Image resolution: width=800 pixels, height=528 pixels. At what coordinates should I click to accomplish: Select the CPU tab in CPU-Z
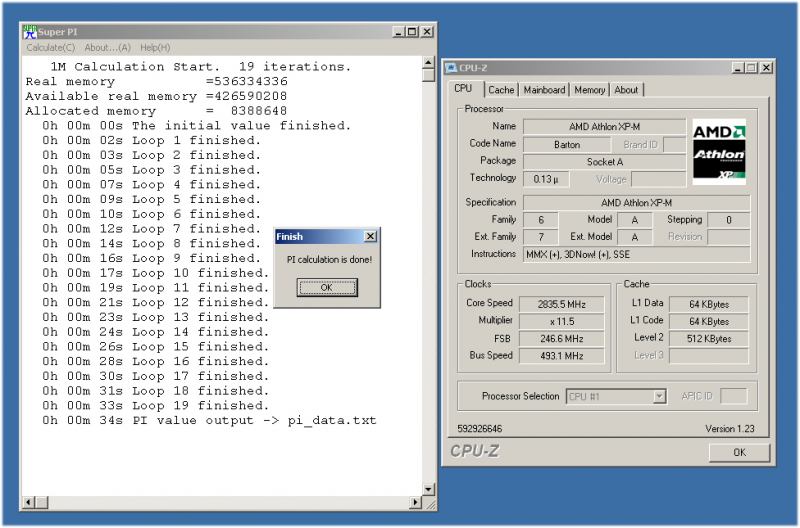point(463,88)
